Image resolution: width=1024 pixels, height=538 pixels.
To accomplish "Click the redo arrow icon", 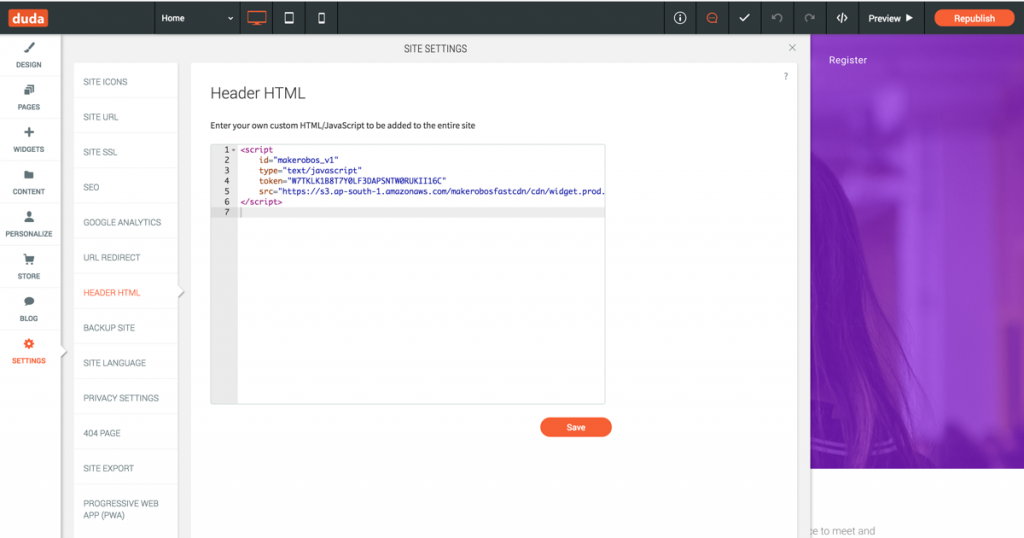I will tap(809, 18).
